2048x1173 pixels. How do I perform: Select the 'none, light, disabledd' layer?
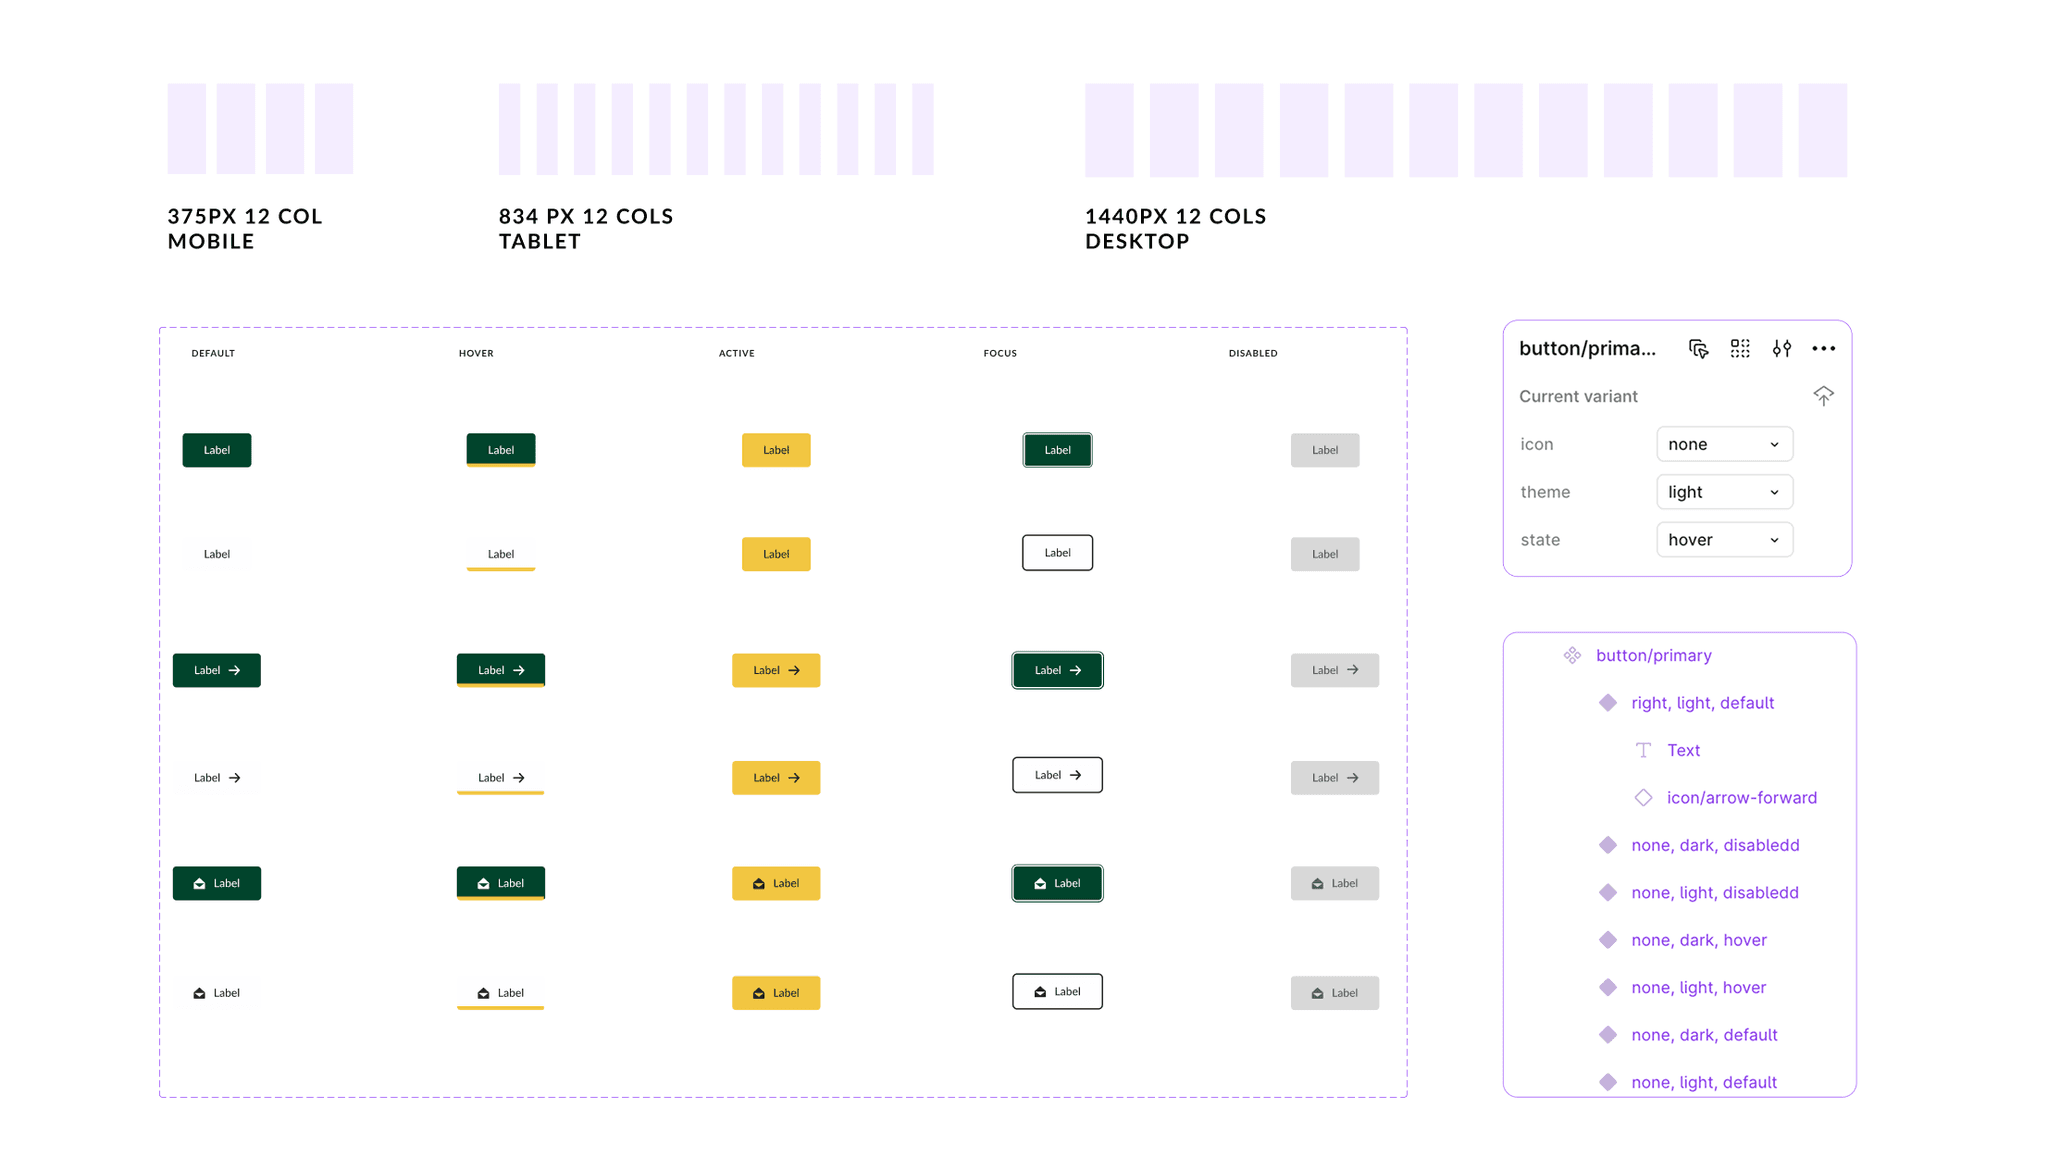1714,892
